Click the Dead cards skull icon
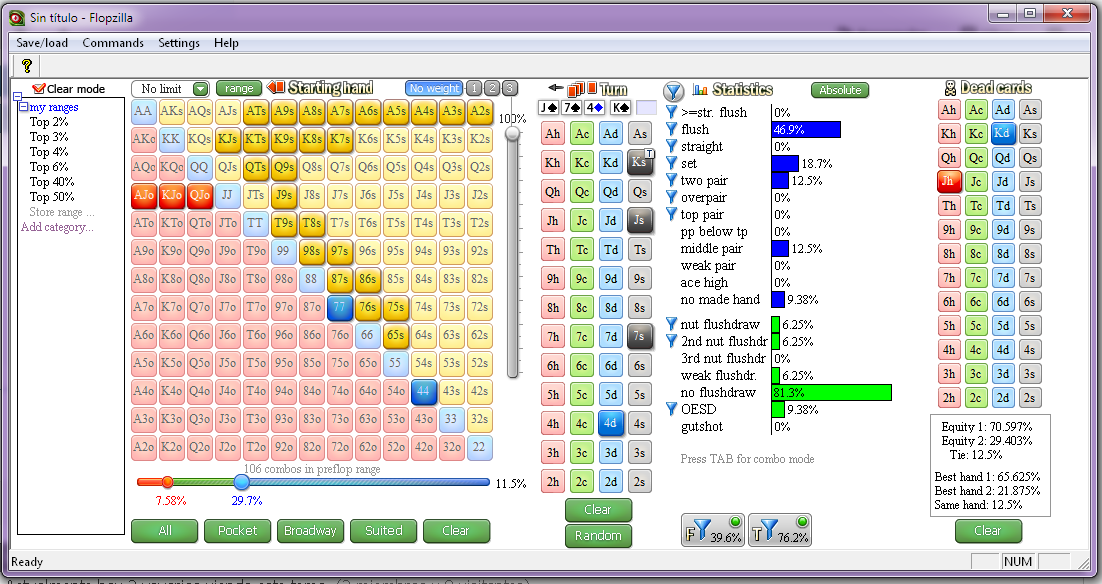Image resolution: width=1102 pixels, height=584 pixels. (949, 89)
